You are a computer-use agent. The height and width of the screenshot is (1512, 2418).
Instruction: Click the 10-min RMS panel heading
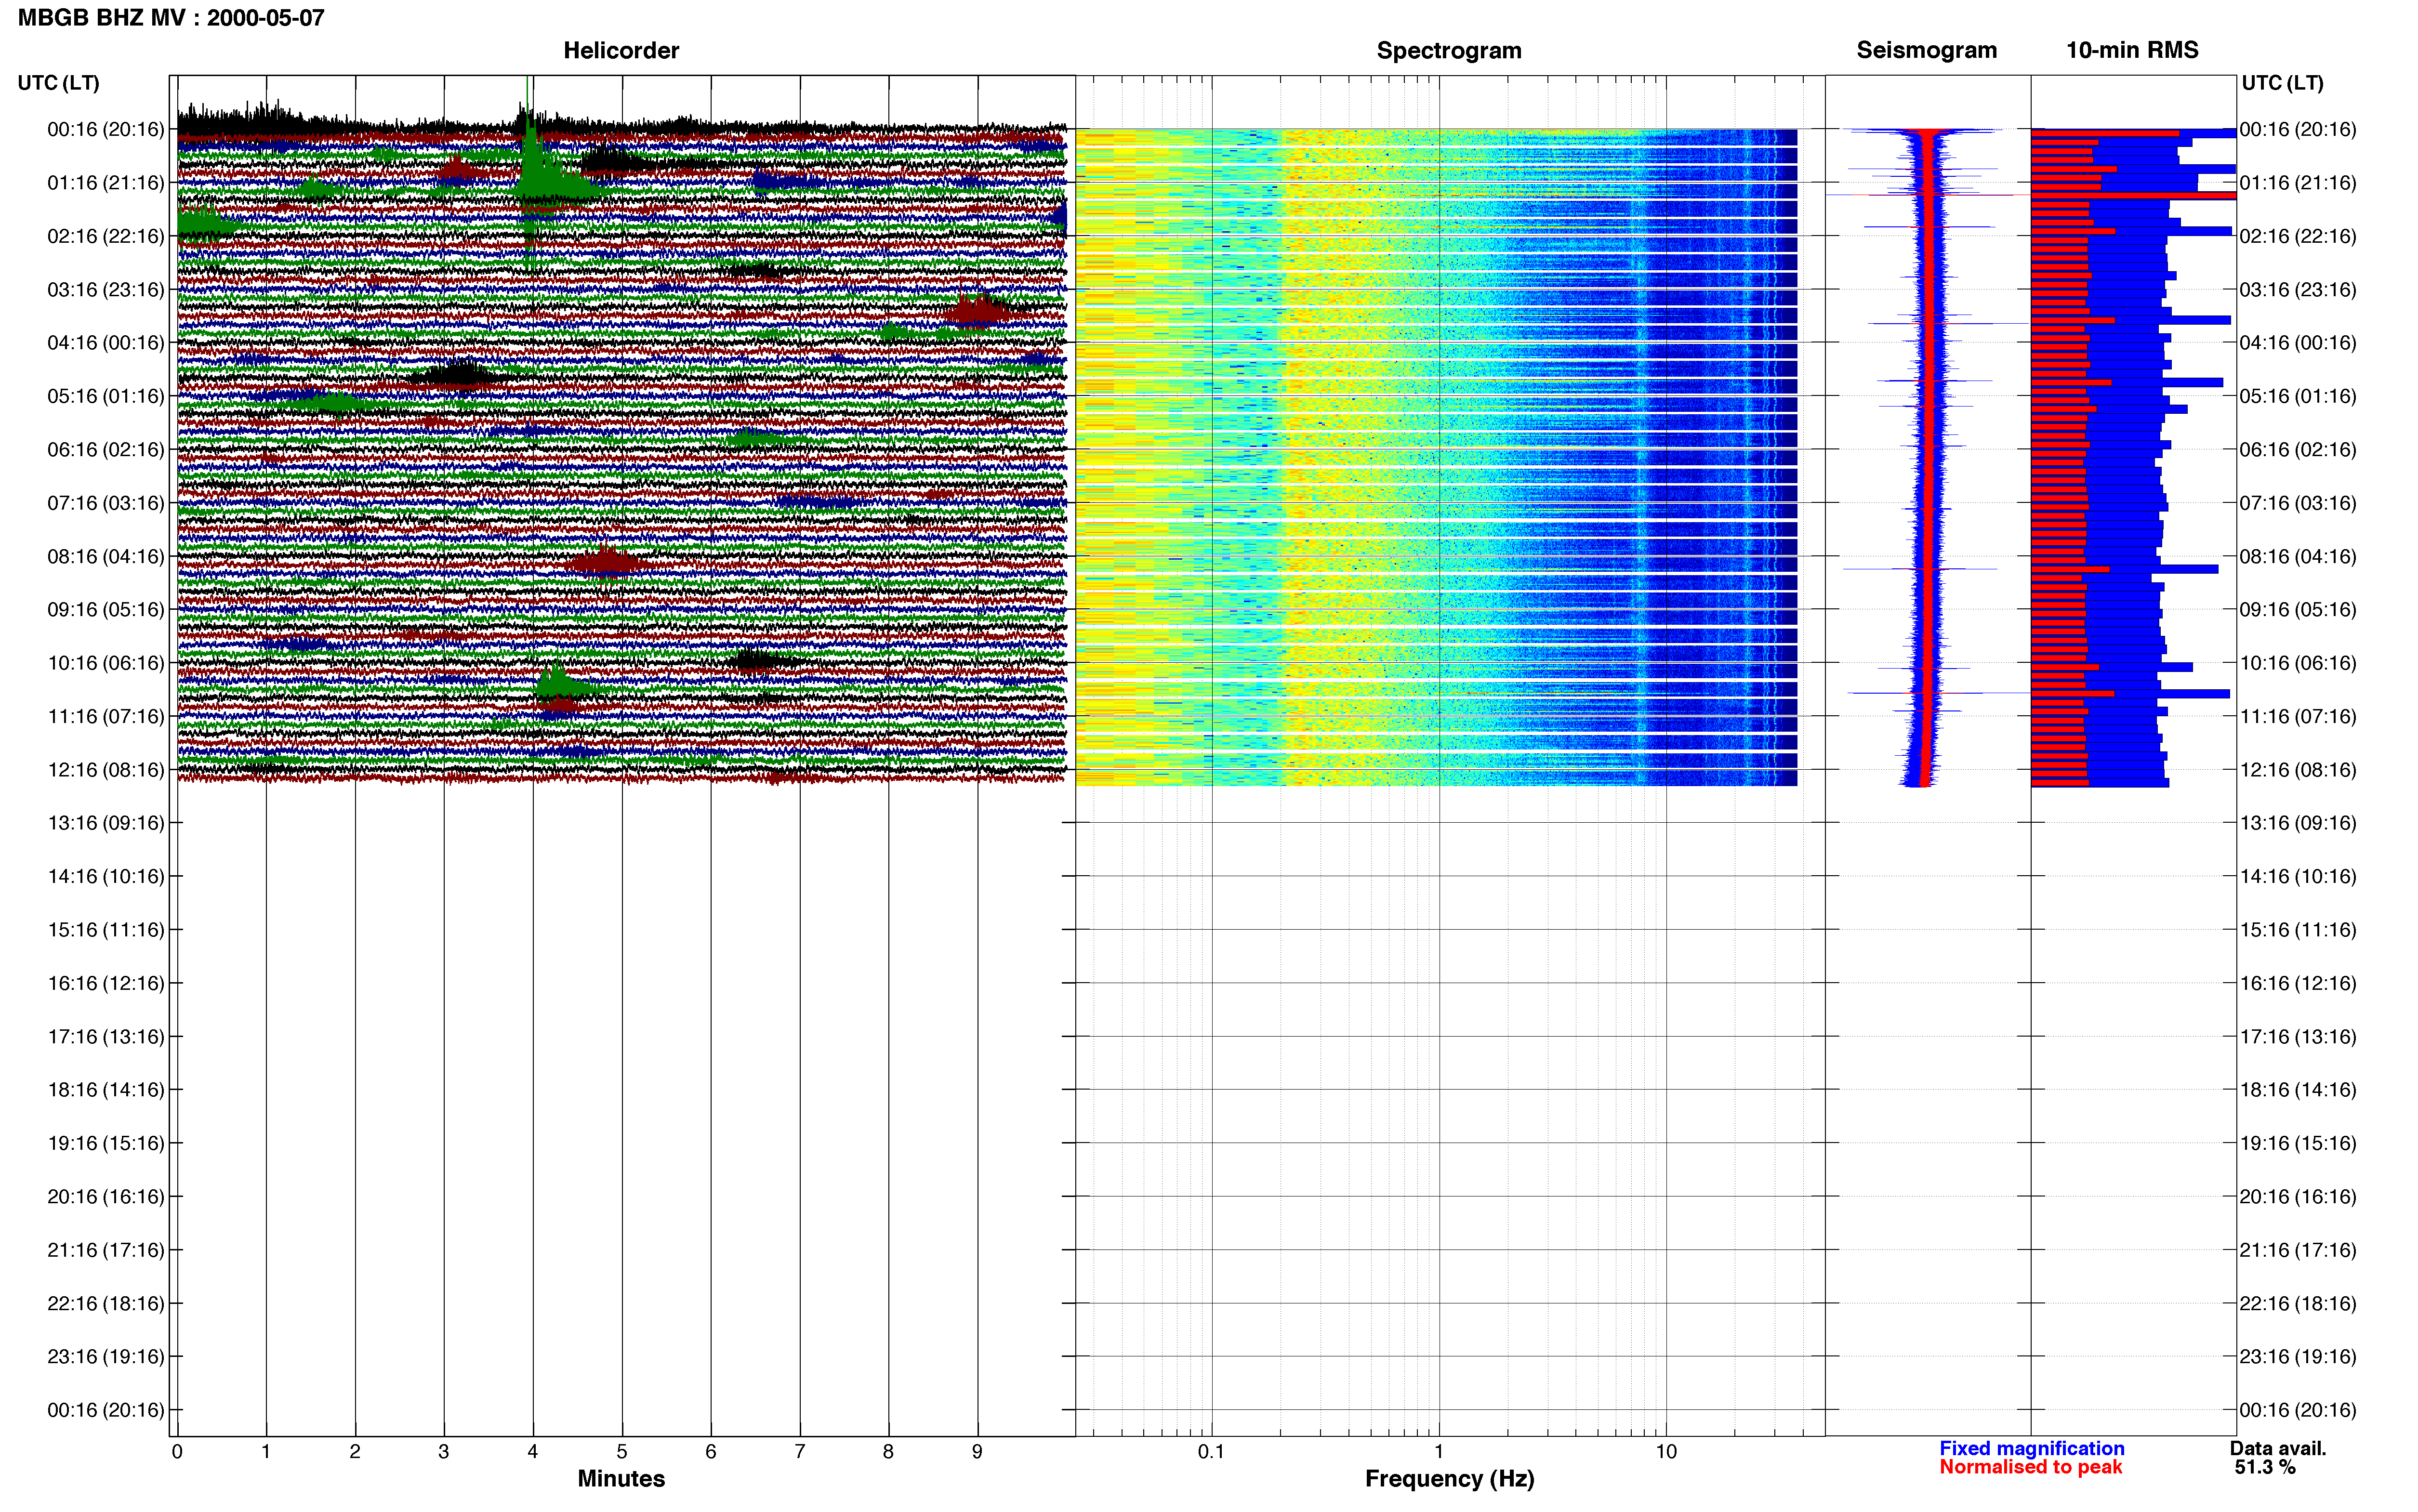[2132, 50]
